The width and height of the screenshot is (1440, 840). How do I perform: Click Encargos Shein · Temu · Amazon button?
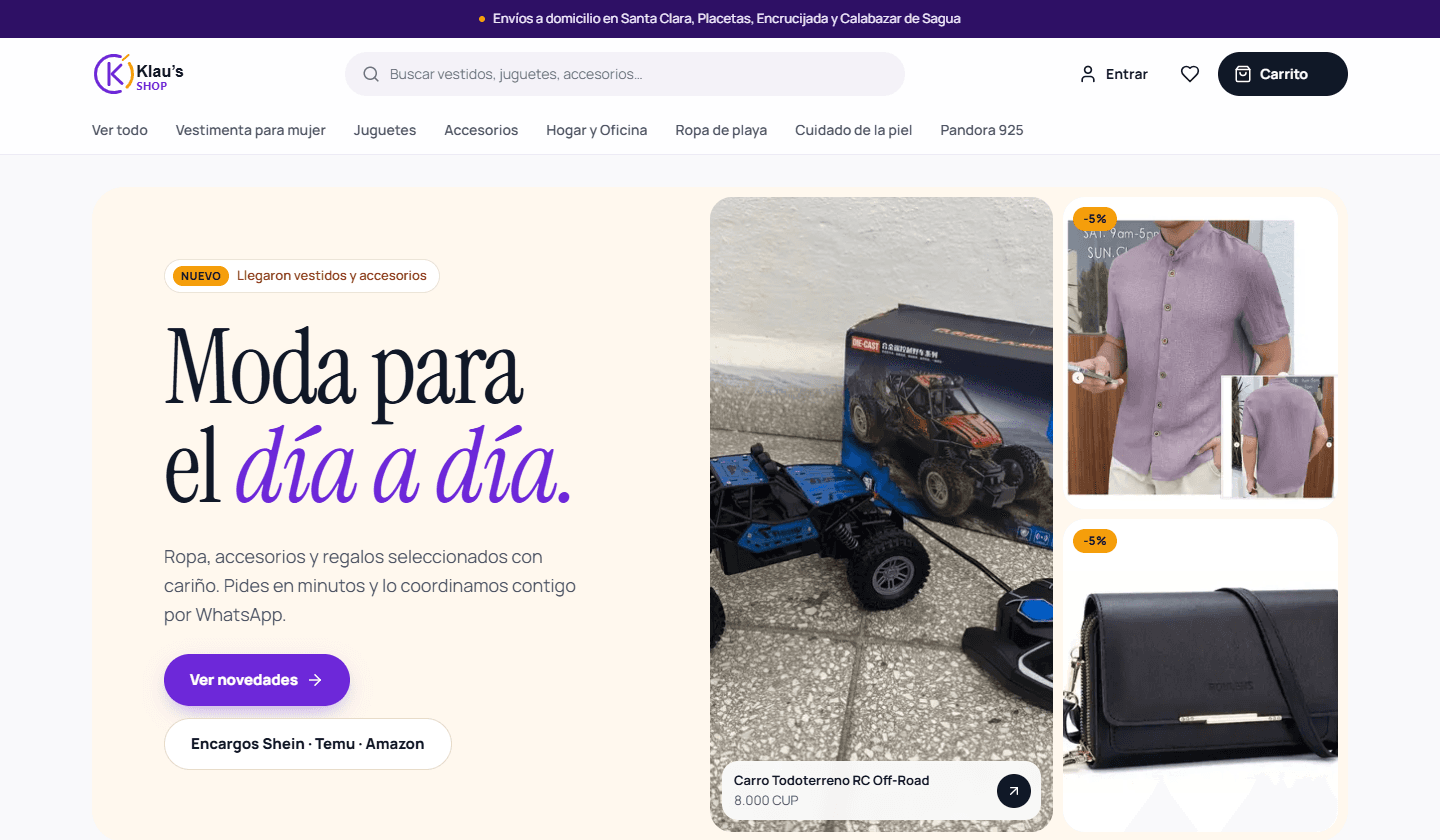308,744
